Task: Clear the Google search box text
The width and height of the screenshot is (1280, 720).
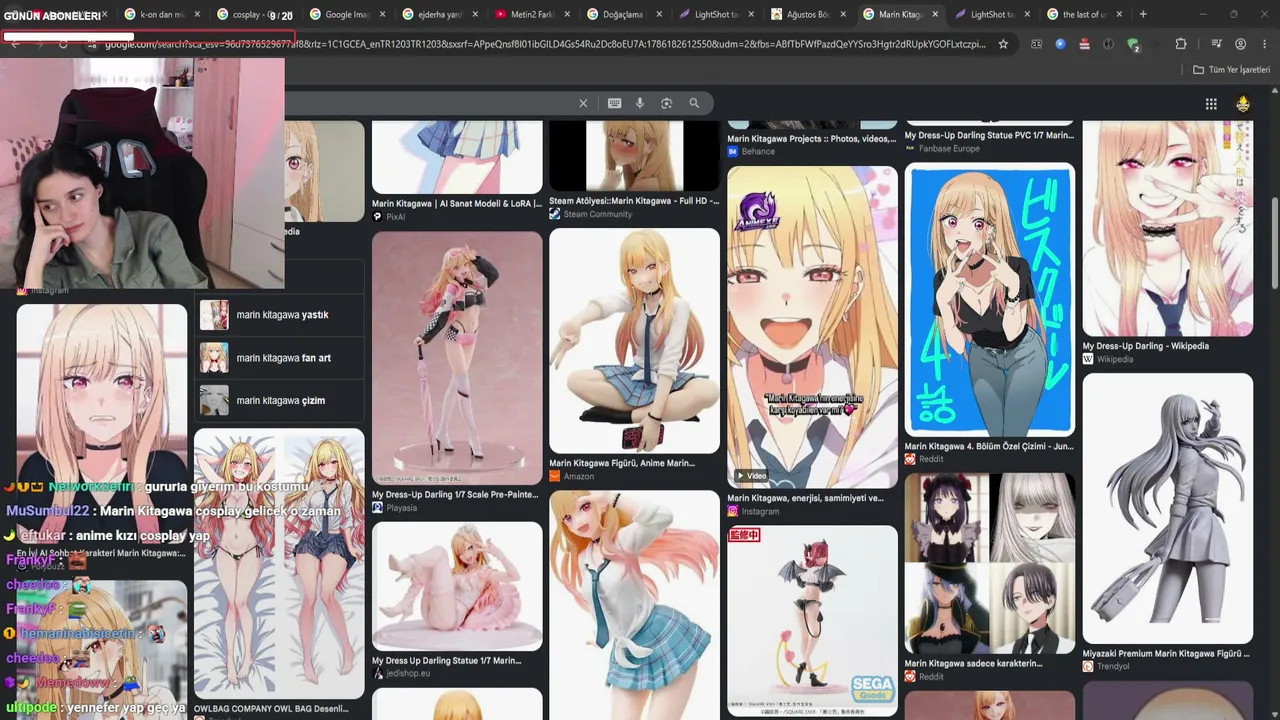Action: click(583, 103)
